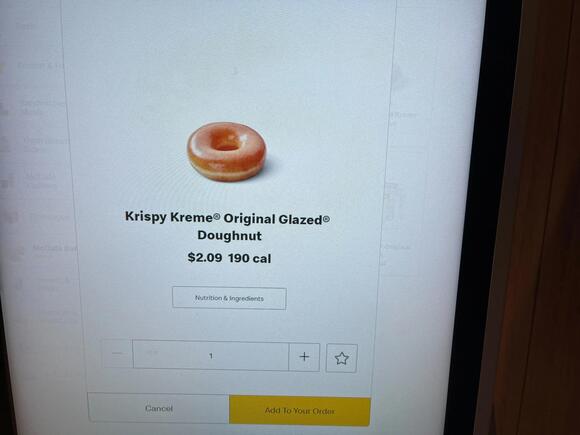This screenshot has width=580, height=435.
Task: Tap the $2.09 price label
Action: (205, 257)
